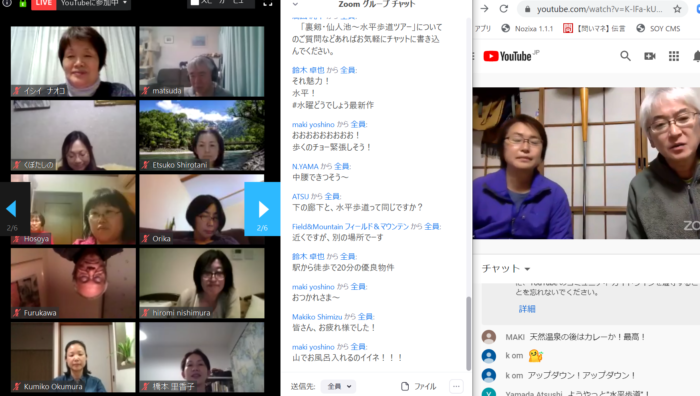700x396 pixels.
Task: Open the SOY CMS bookmark
Action: (658, 28)
